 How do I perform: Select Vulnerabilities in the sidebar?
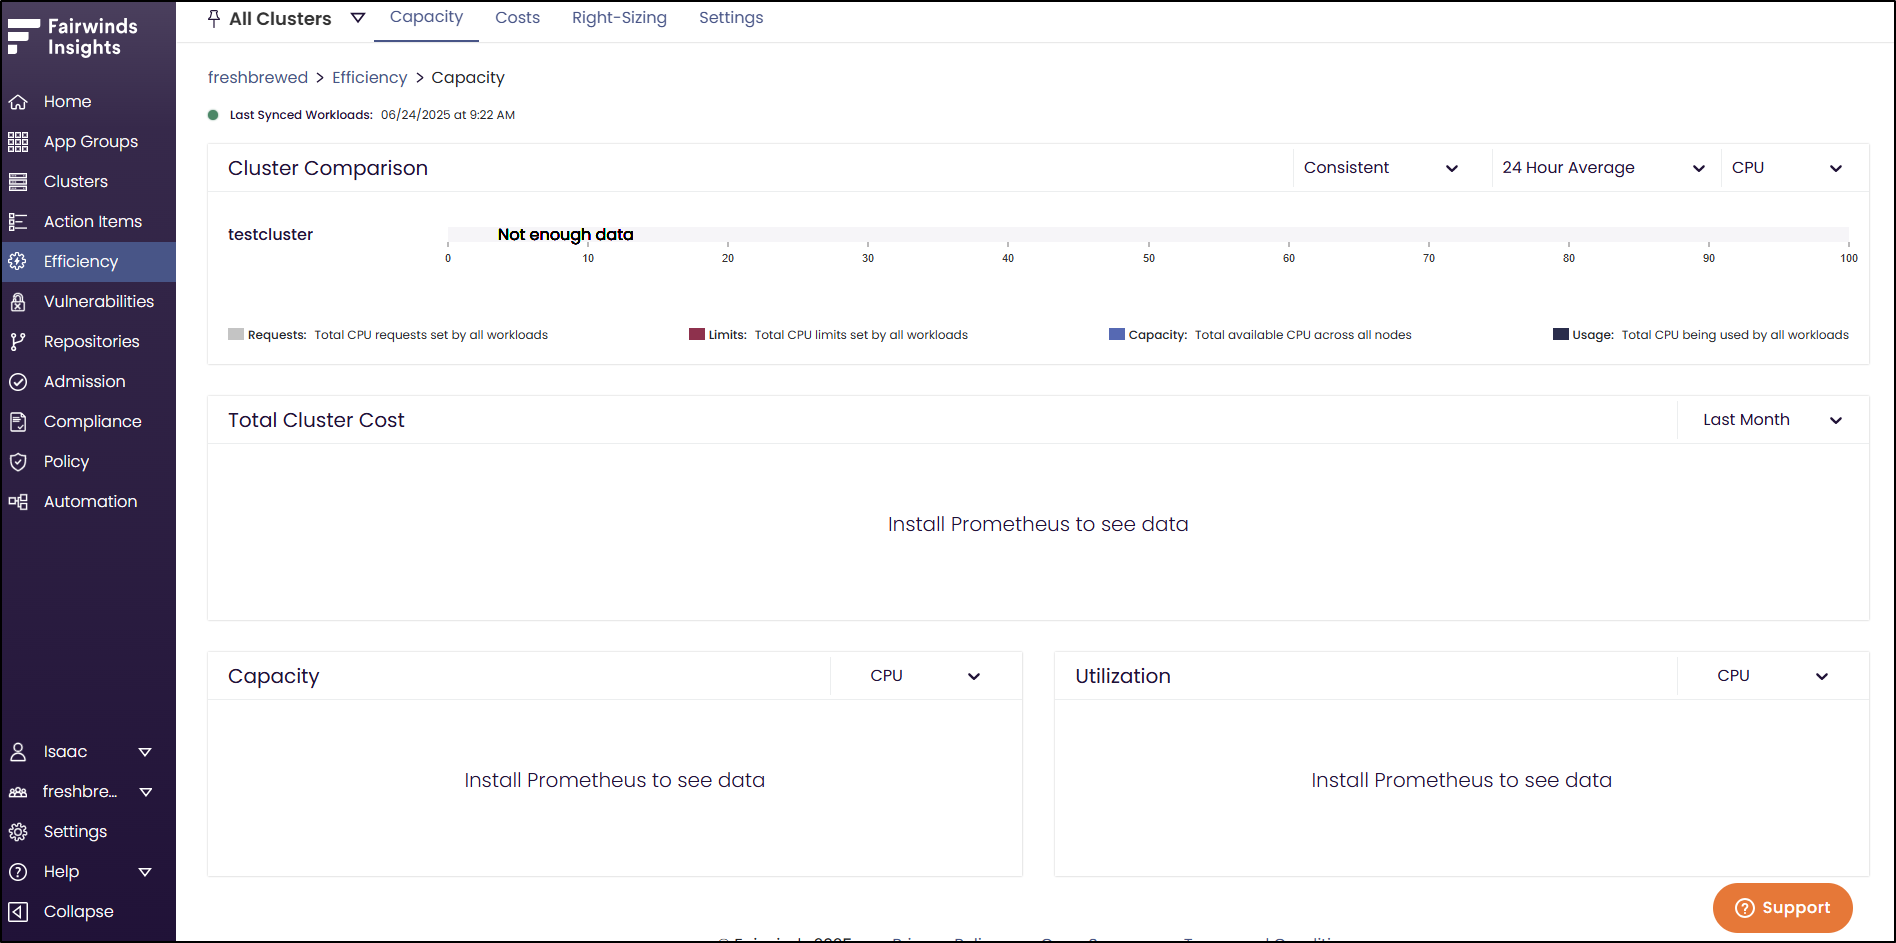click(x=88, y=302)
